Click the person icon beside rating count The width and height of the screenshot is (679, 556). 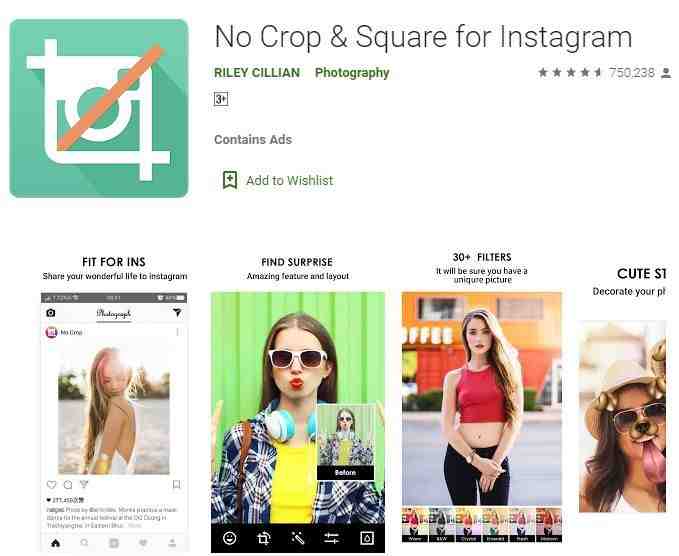click(x=666, y=73)
